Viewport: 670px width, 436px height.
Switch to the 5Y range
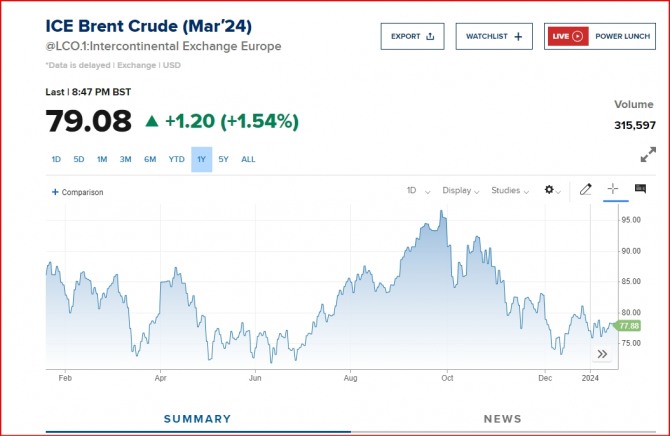(224, 159)
